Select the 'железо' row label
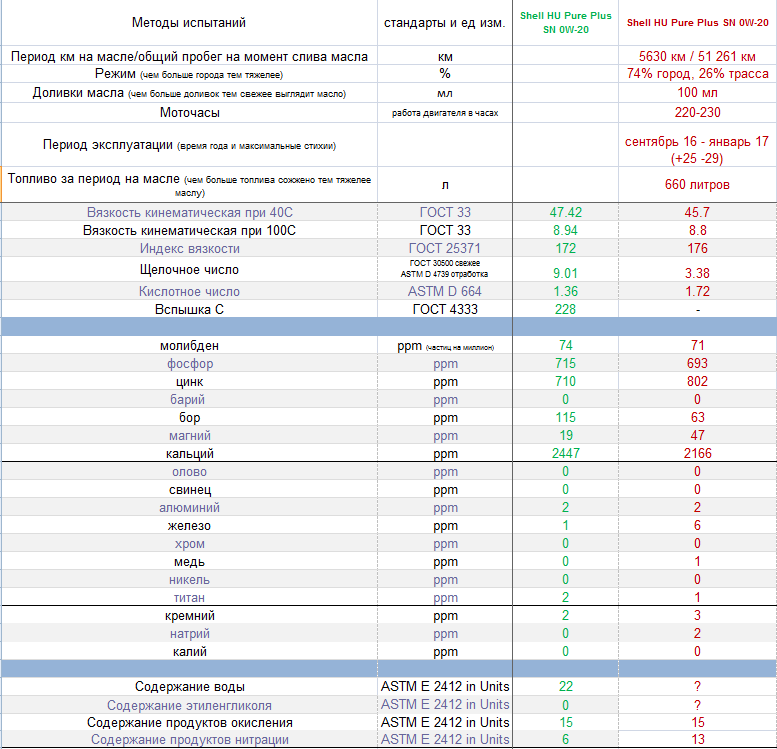 (x=189, y=526)
